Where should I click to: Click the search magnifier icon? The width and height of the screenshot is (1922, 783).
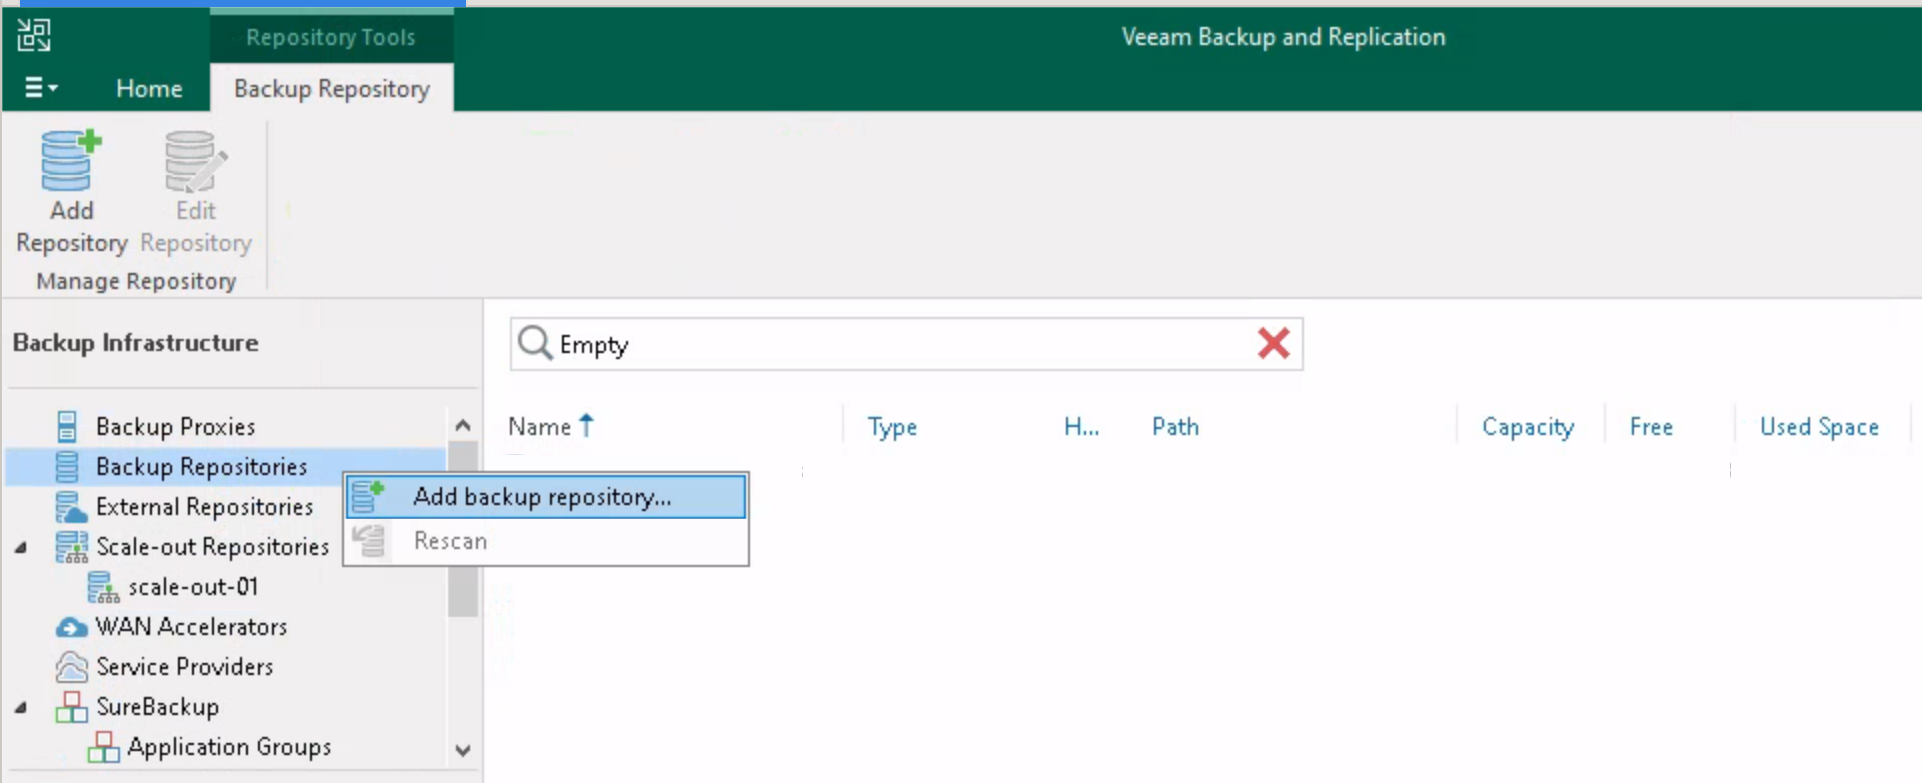pyautogui.click(x=535, y=343)
